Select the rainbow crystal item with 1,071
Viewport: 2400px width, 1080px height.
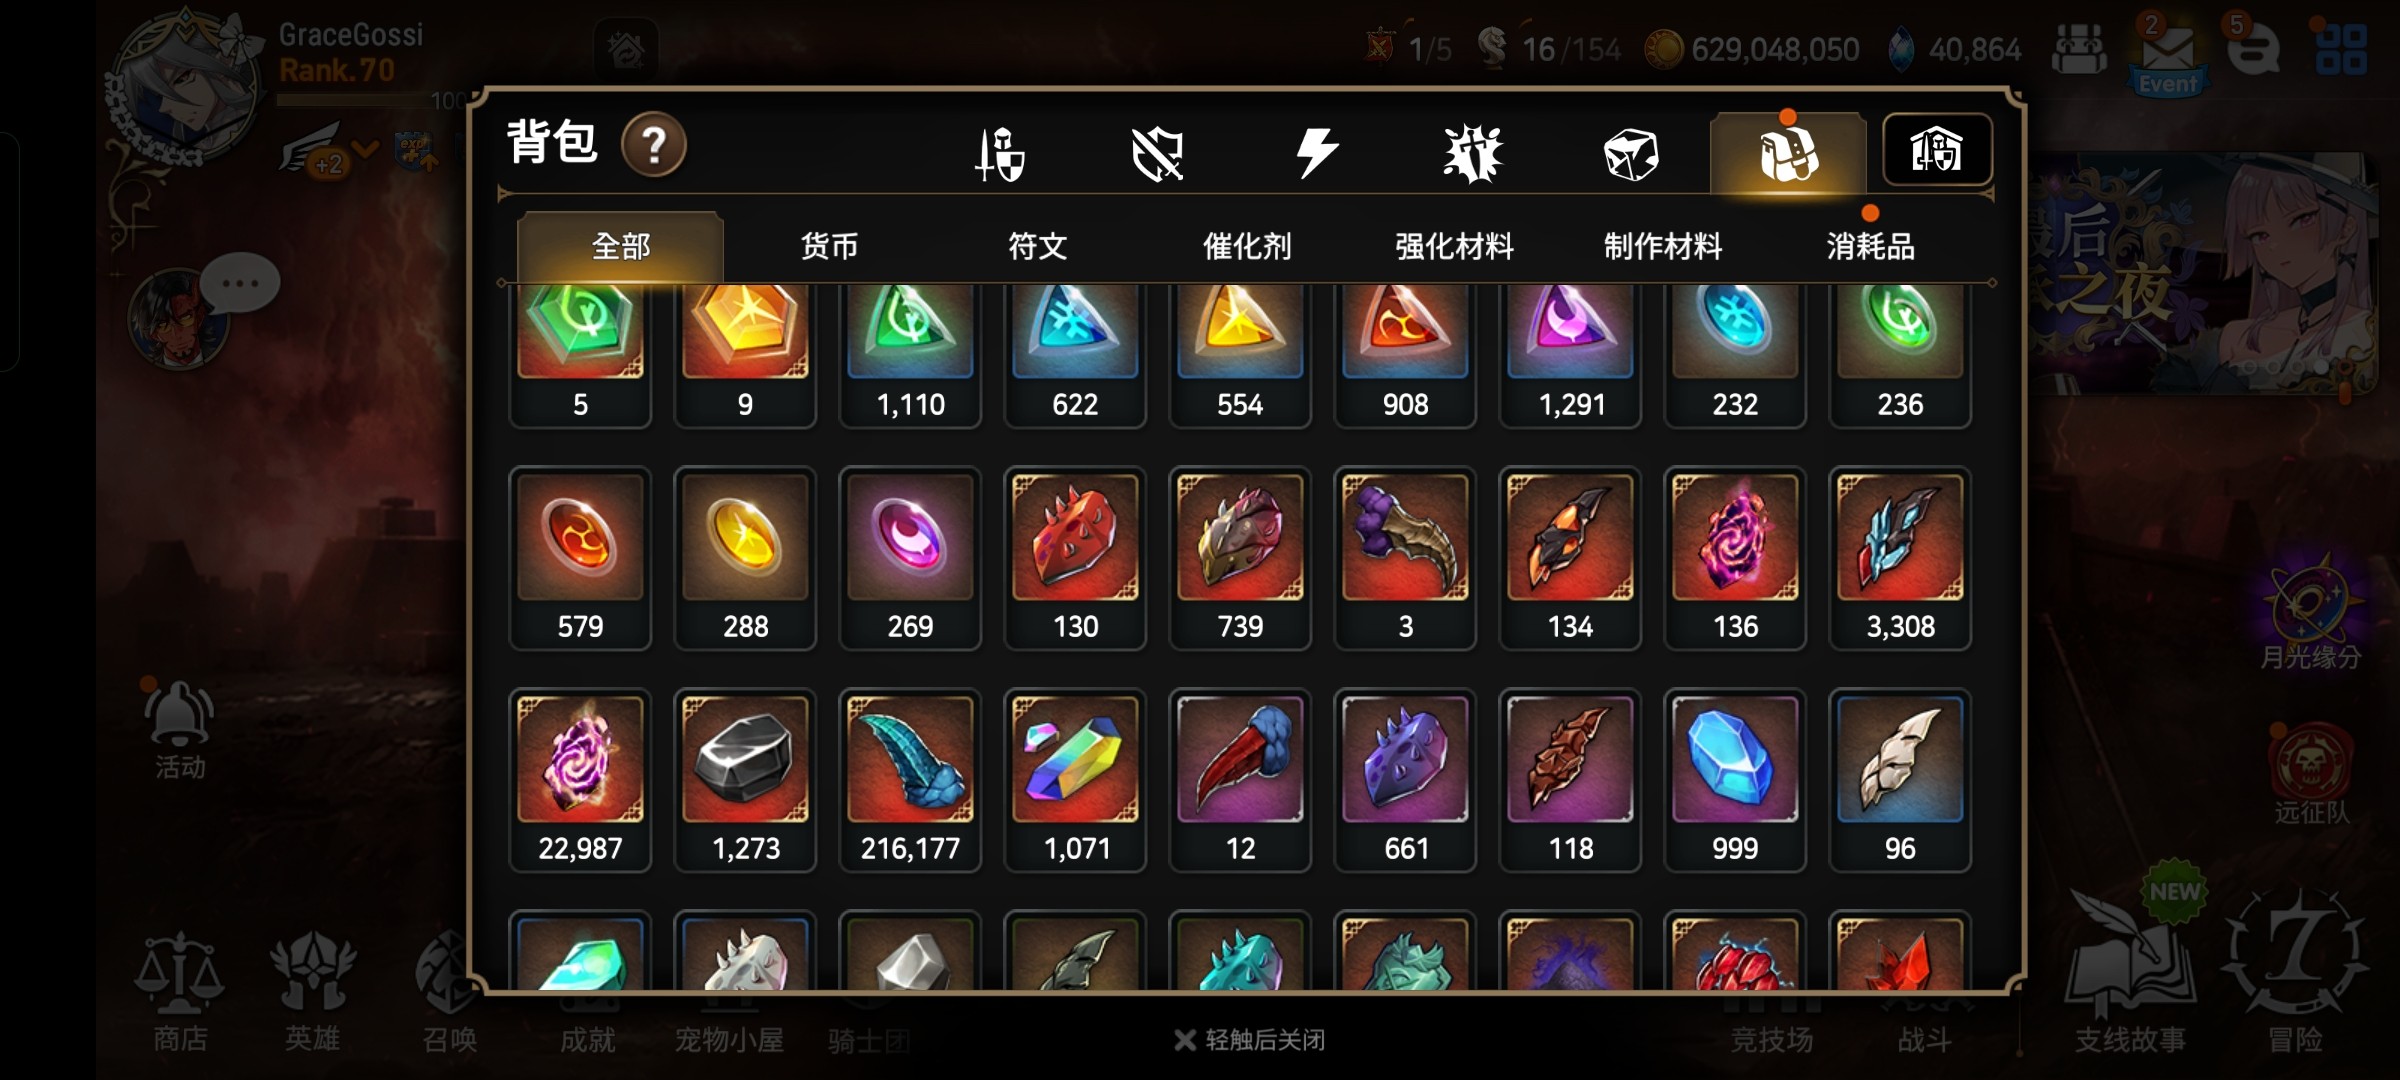point(1075,780)
